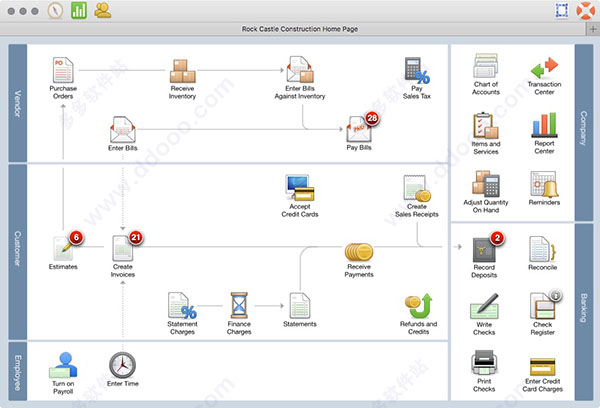Add a new tab with plus button
This screenshot has height=408, width=600.
[593, 29]
